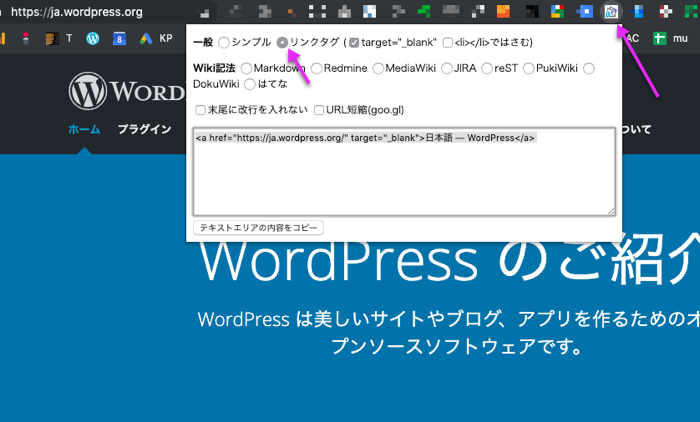Choose the MediaWiki format radio
This screenshot has height=422, width=700.
tap(378, 69)
